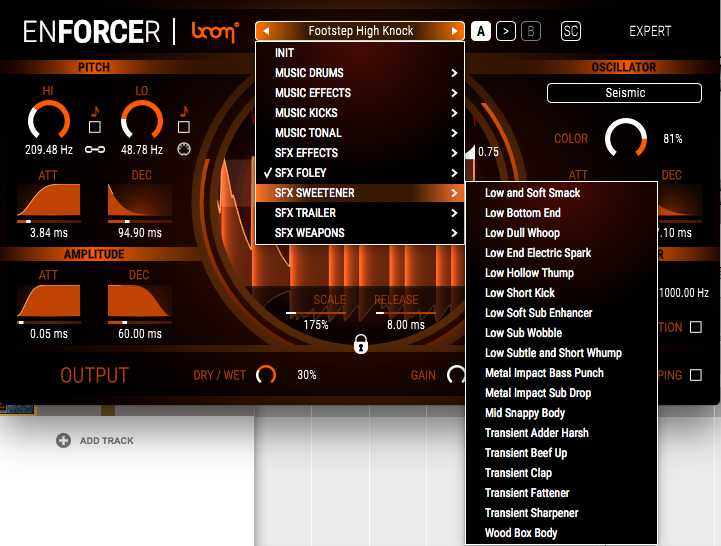The height and width of the screenshot is (546, 721).
Task: Click the note icon above LO checkbox
Action: (184, 112)
